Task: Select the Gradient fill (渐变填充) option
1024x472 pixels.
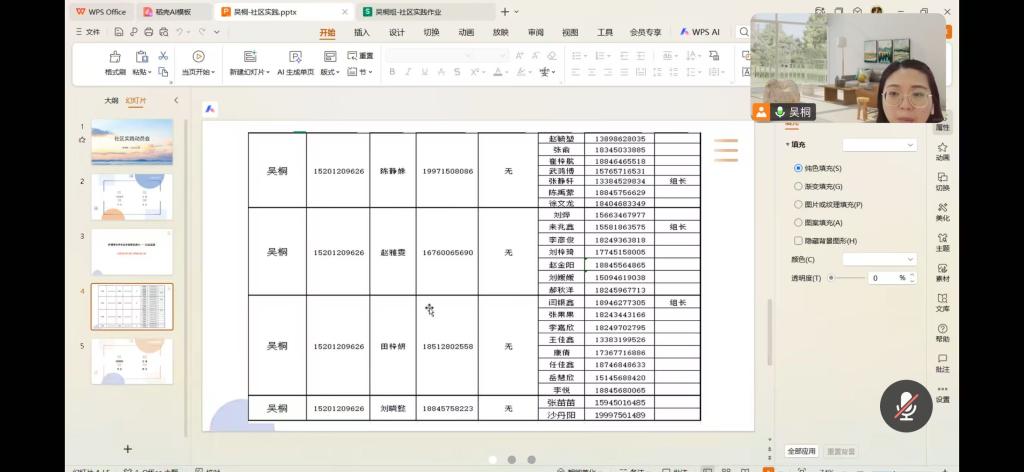Action: click(797, 187)
